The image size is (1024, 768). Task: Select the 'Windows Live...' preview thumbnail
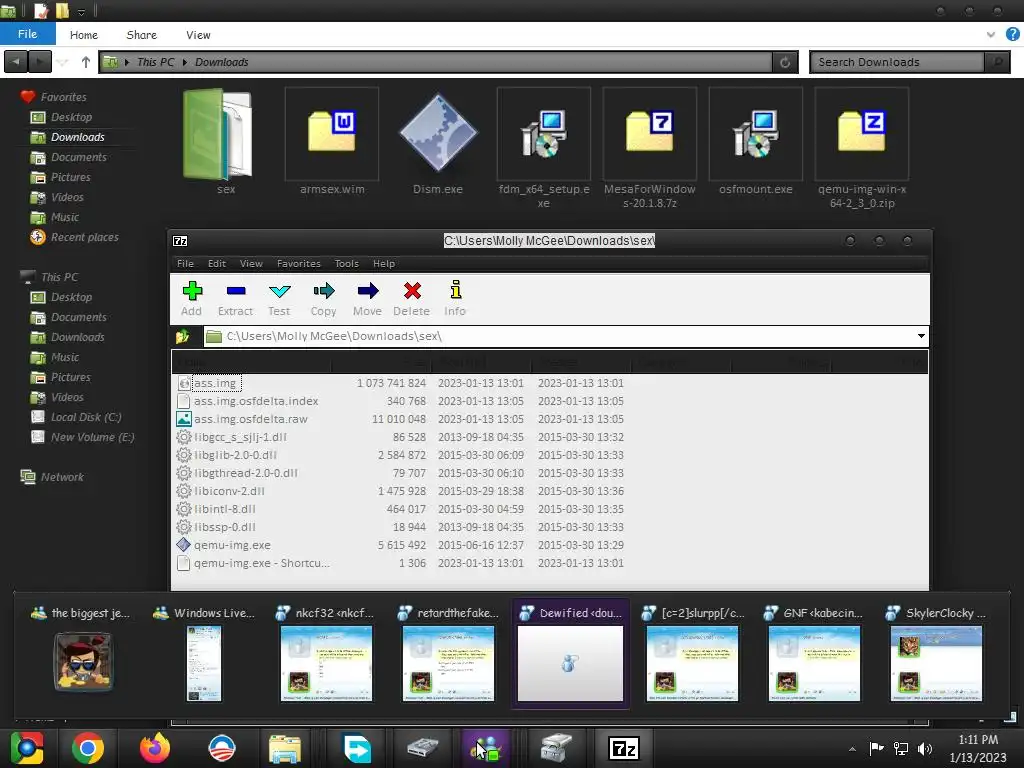coord(204,653)
